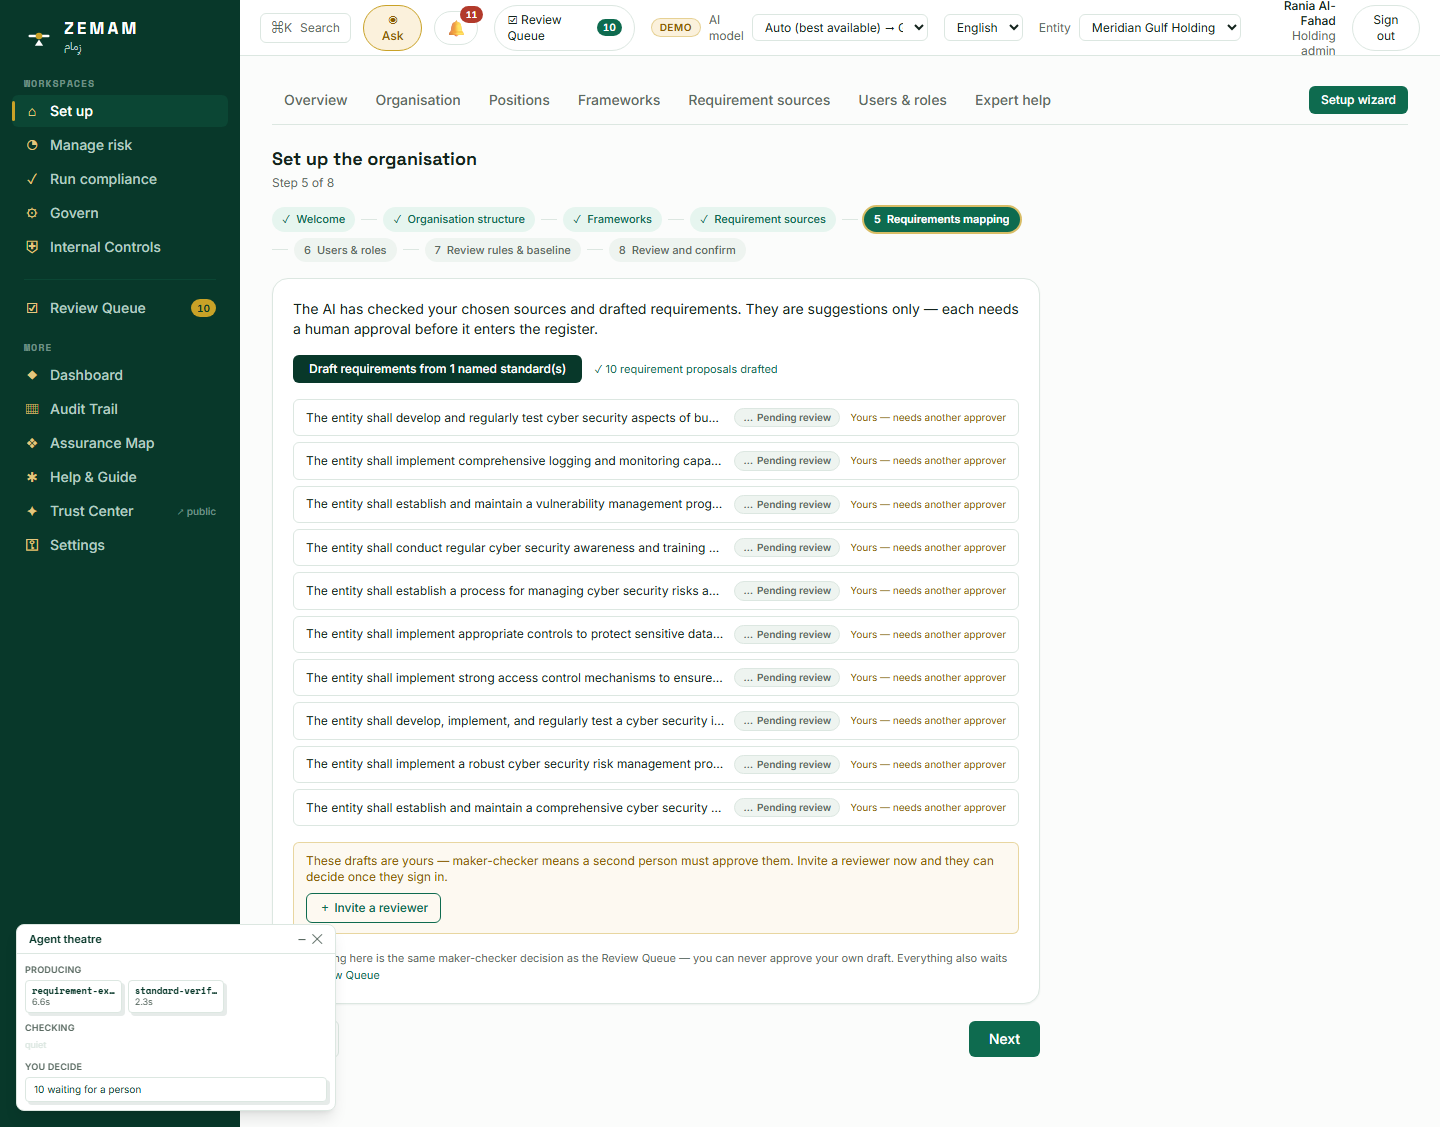This screenshot has width=1440, height=1127.
Task: Open the Review Queue button in top bar
Action: (564, 28)
